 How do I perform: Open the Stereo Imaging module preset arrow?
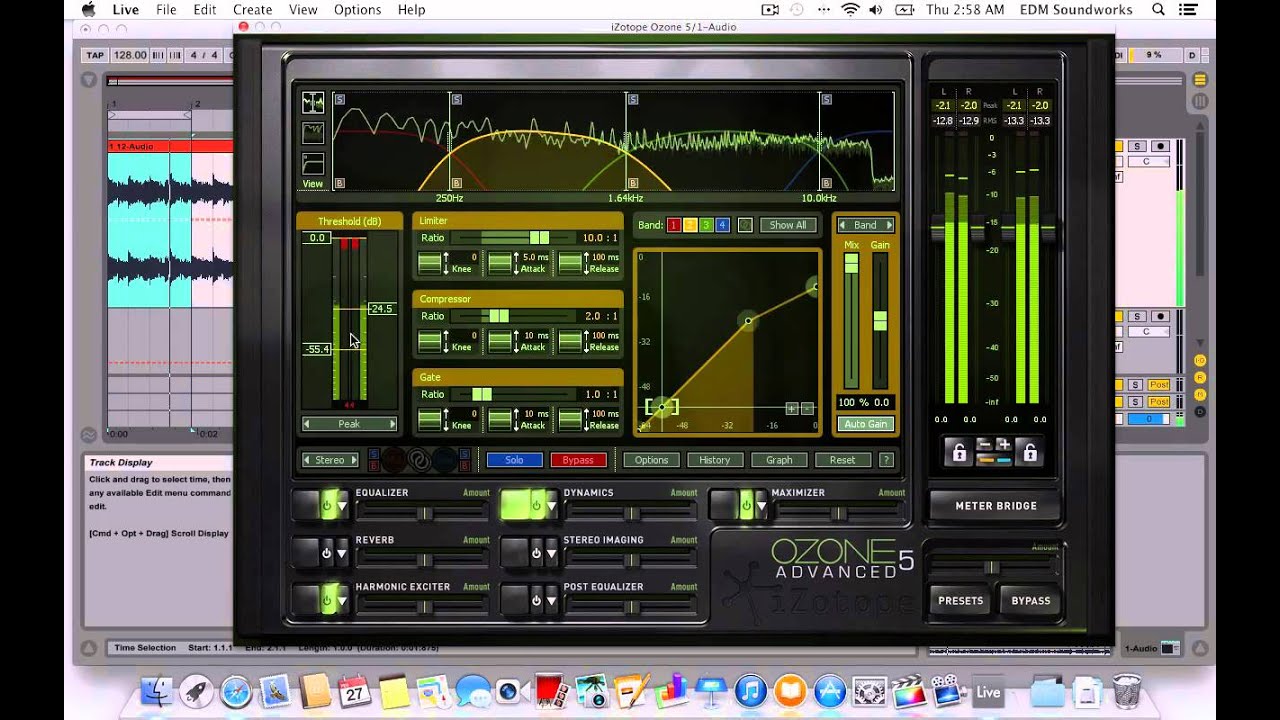(x=550, y=554)
